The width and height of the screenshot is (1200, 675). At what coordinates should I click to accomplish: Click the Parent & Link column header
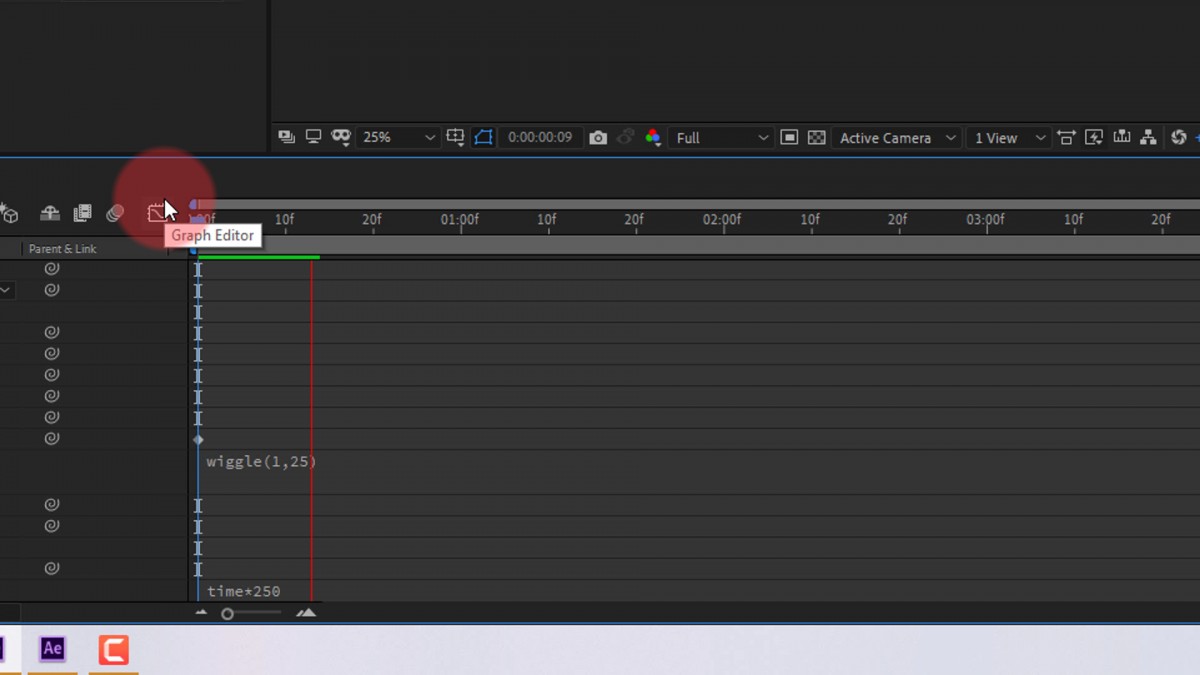(x=63, y=249)
